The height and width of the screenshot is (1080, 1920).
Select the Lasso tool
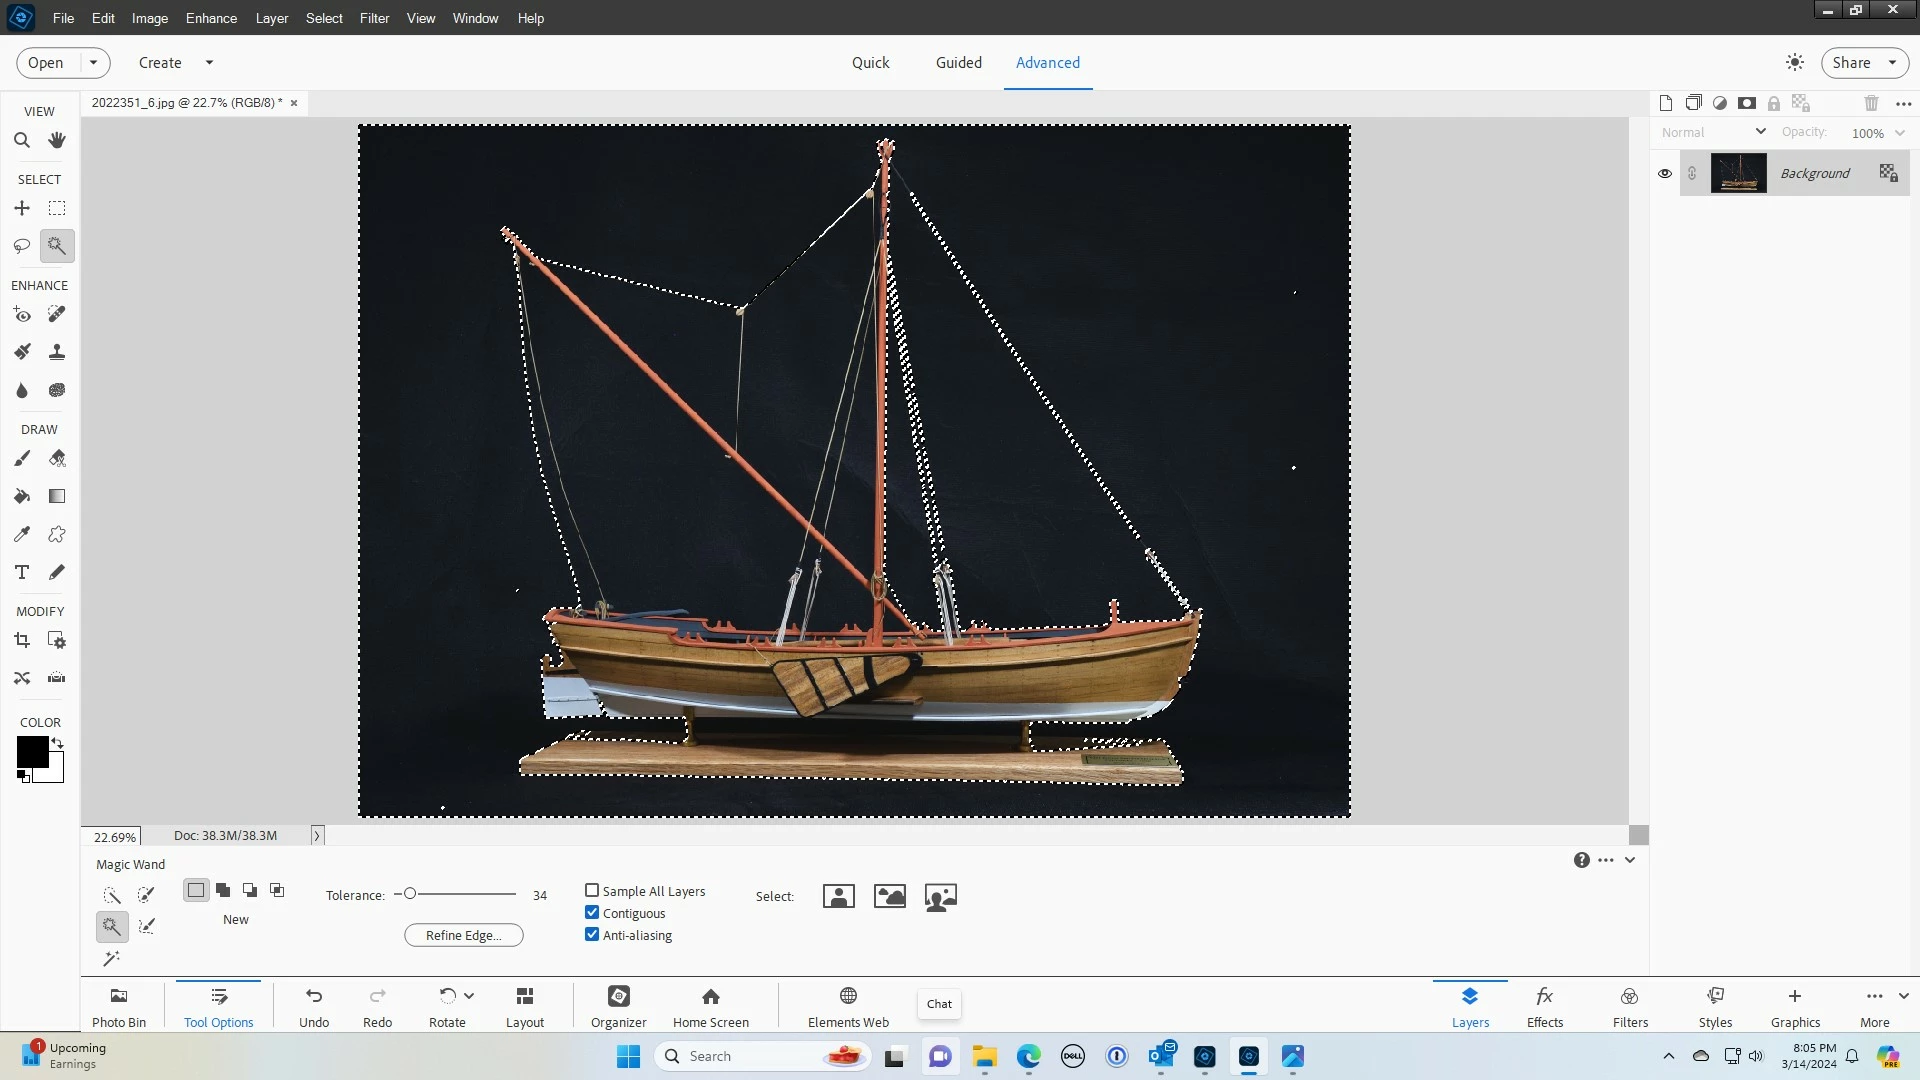point(22,246)
